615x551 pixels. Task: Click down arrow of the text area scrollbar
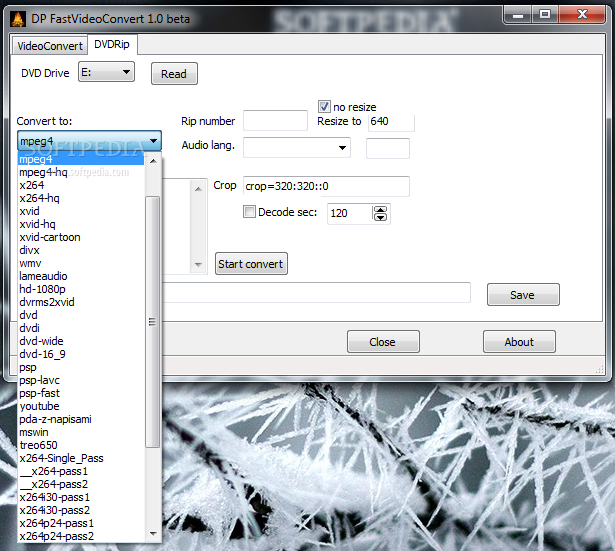[198, 264]
